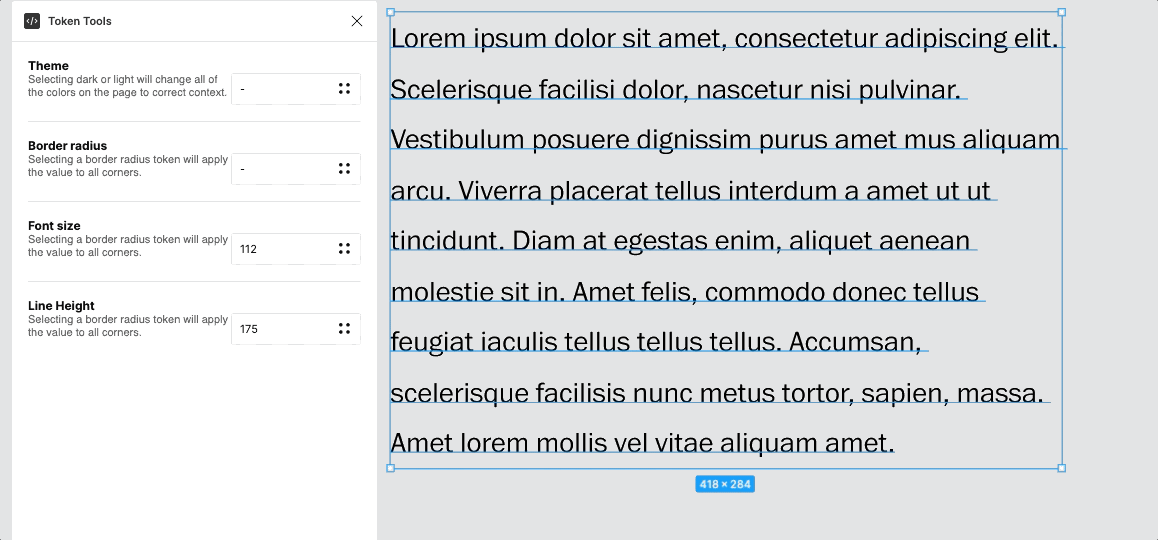Image resolution: width=1158 pixels, height=540 pixels.
Task: Focus the Line Height field showing 175
Action: click(x=283, y=329)
